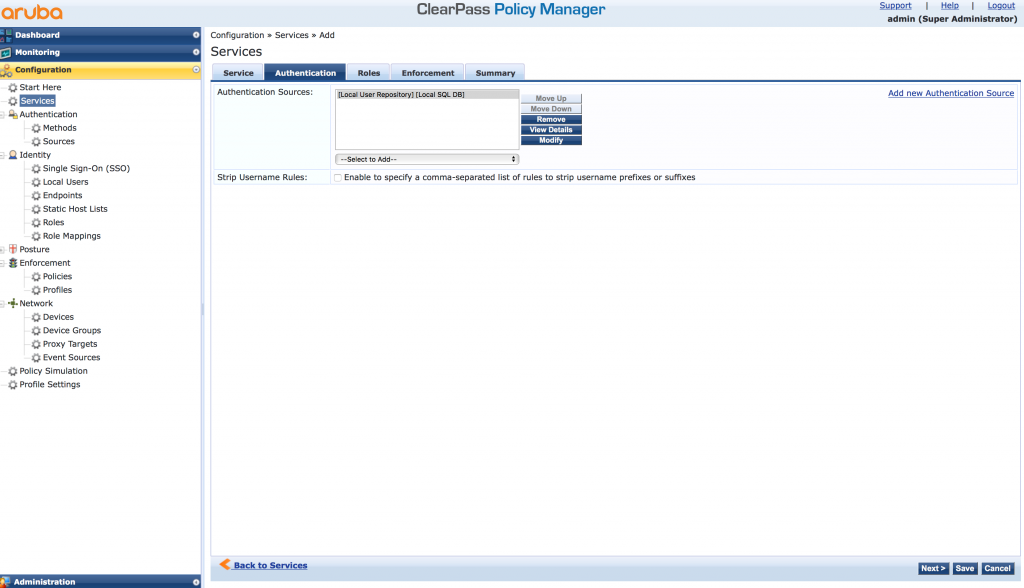
Task: Click the gear icon beside Endpoints
Action: pyautogui.click(x=36, y=195)
